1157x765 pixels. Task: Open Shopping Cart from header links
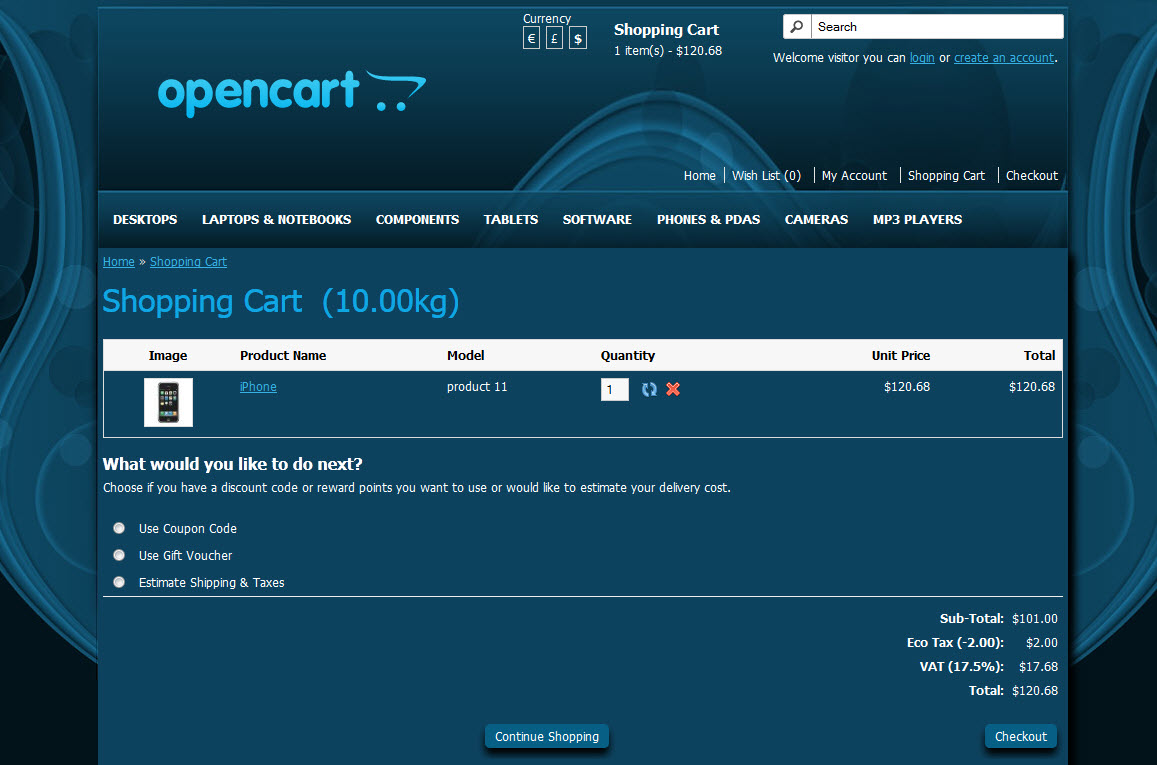[x=946, y=176]
